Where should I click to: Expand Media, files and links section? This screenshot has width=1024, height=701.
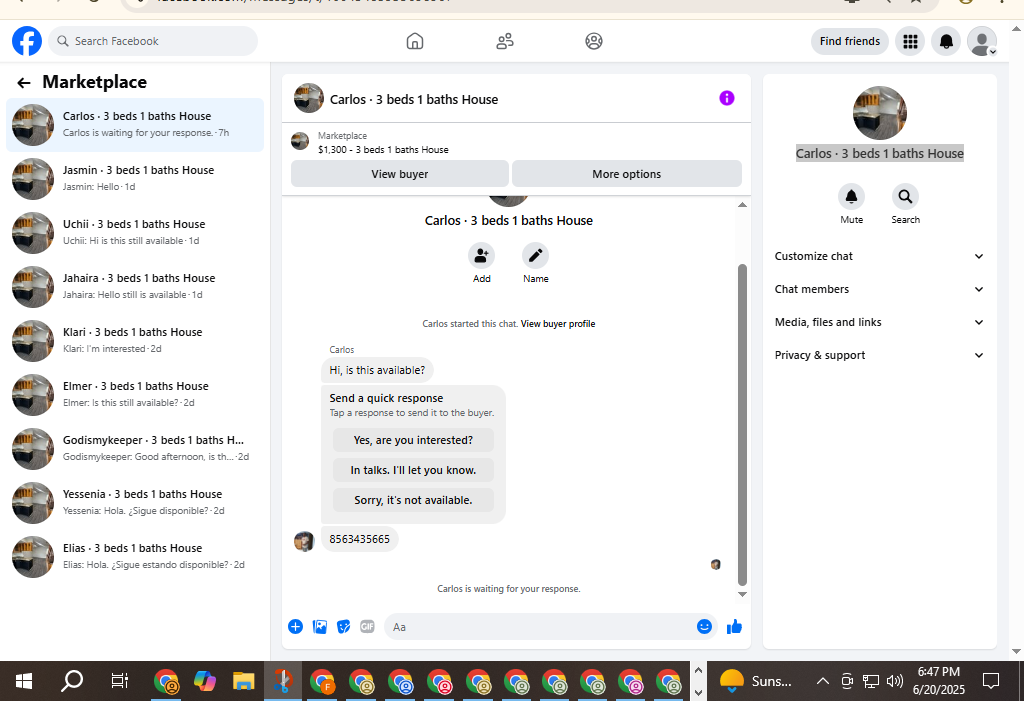tap(879, 322)
